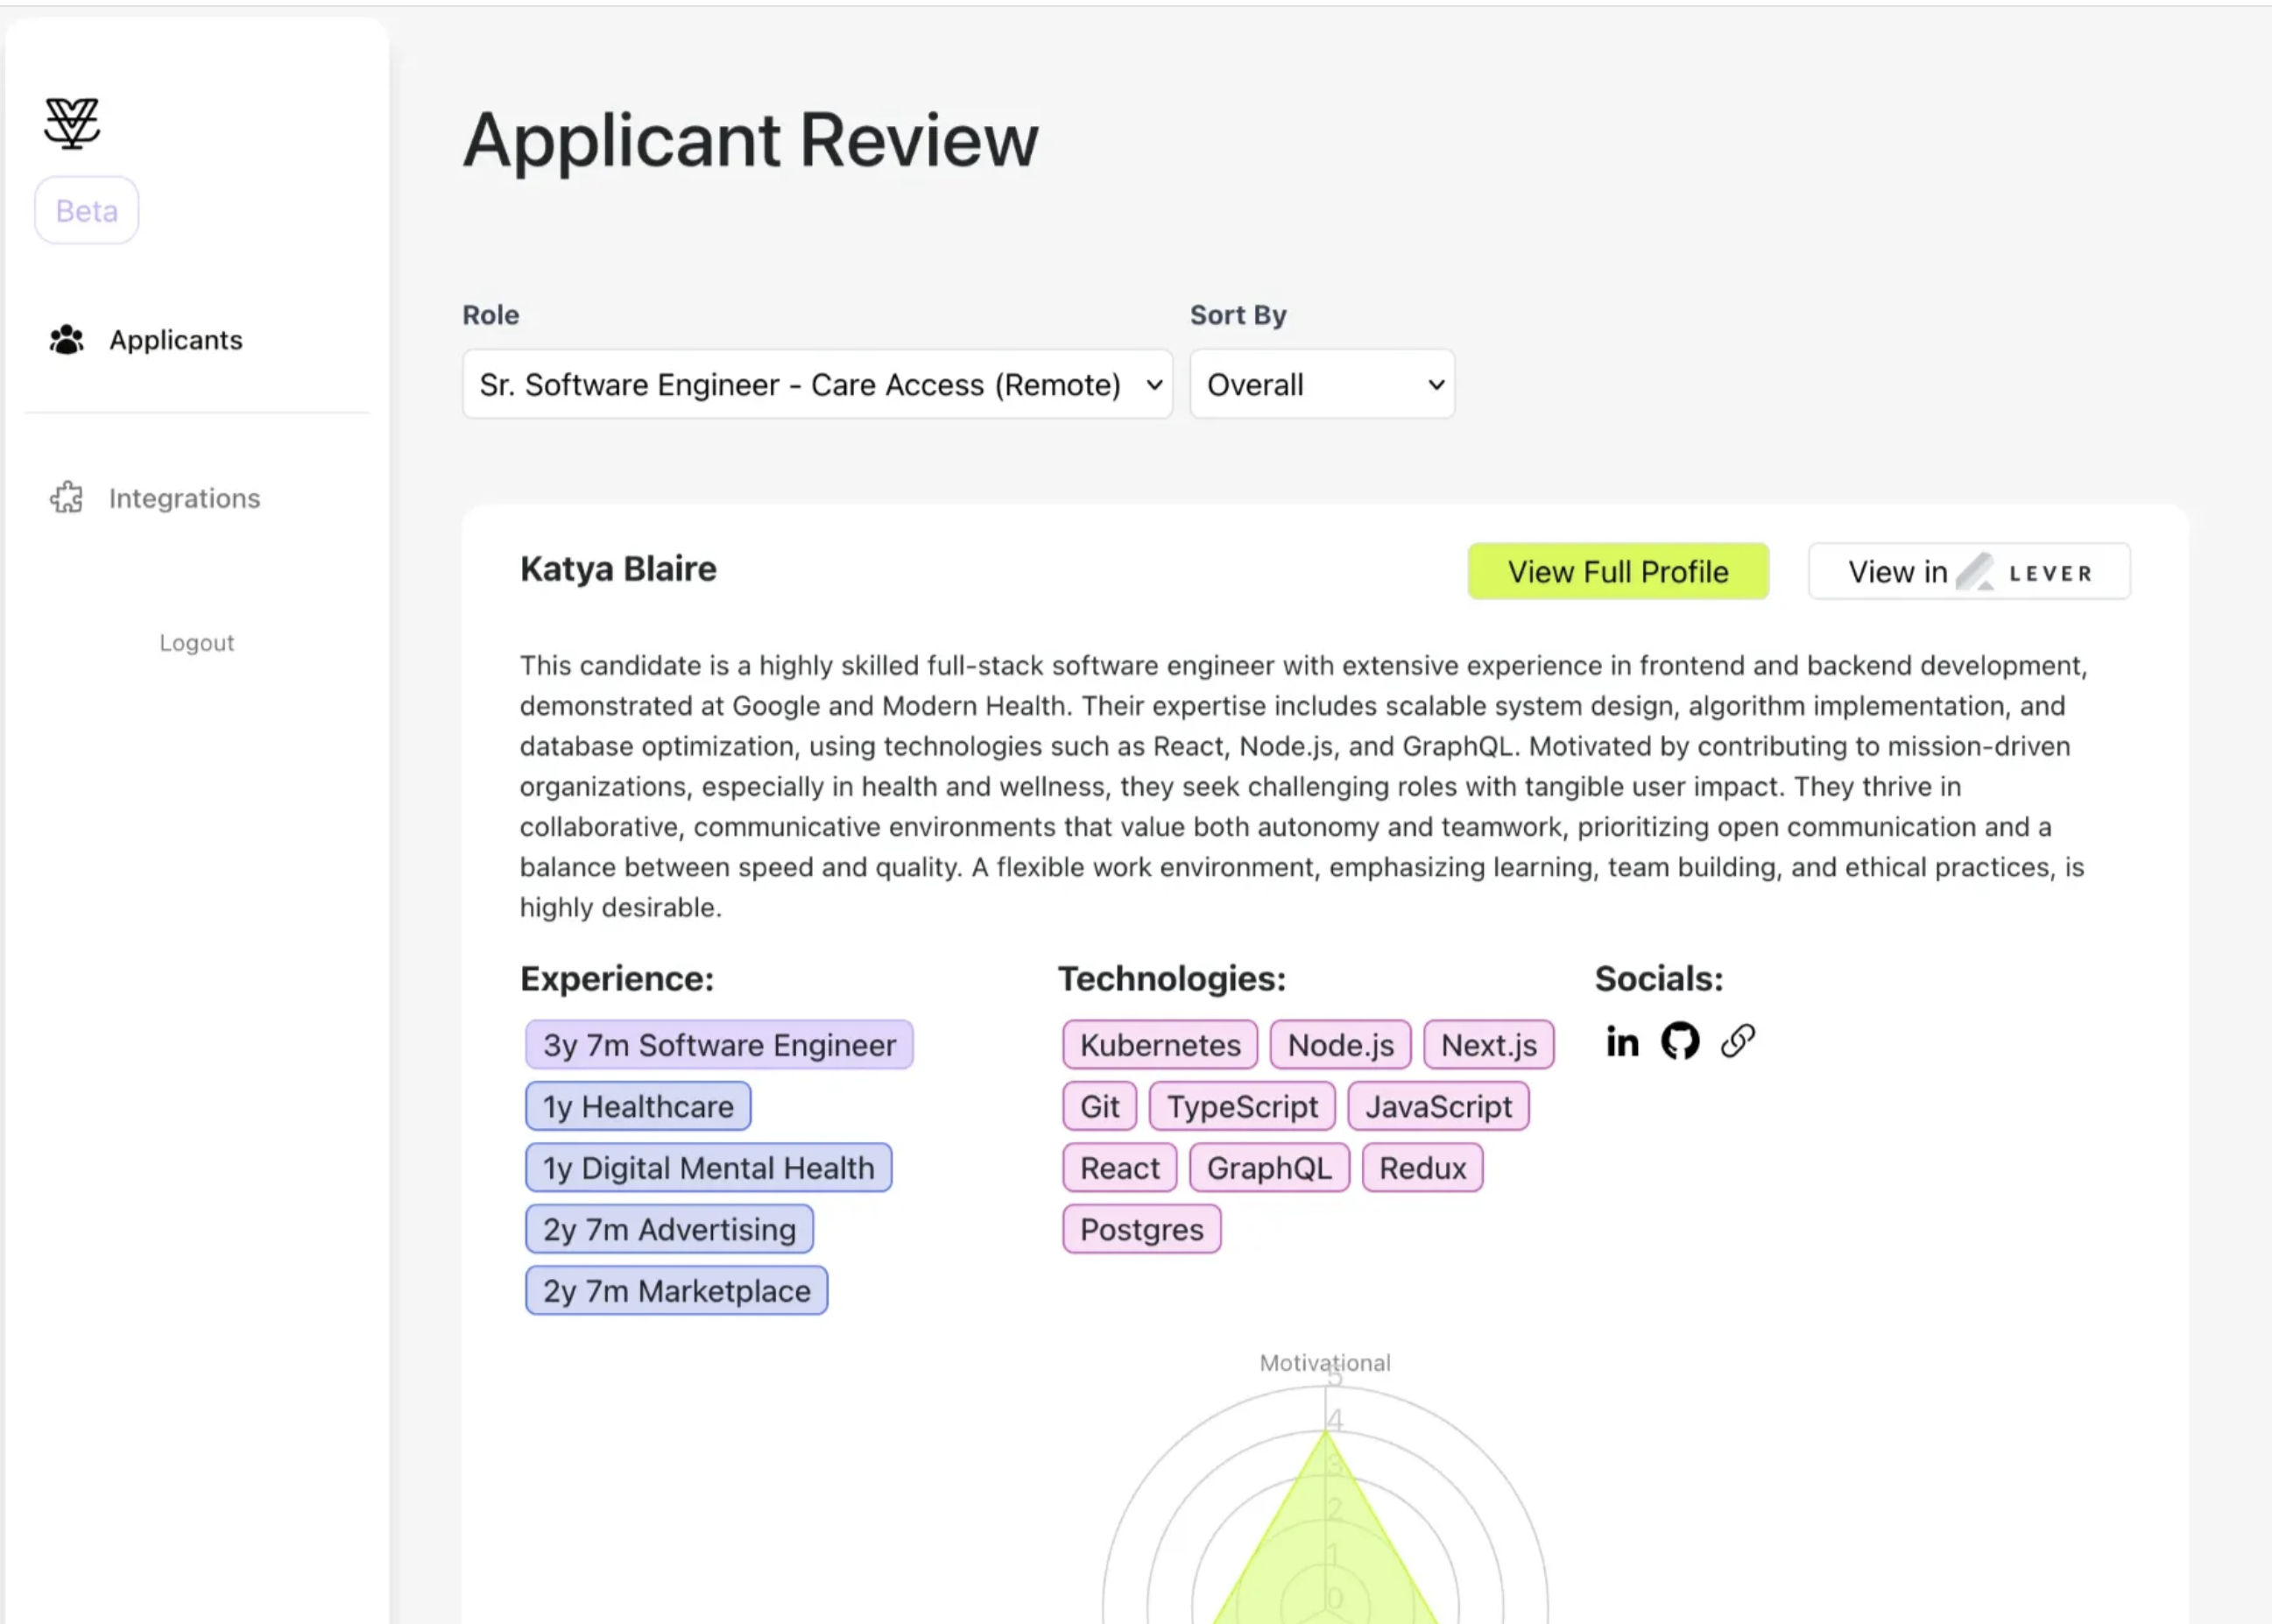Select the 2y 7m Advertising tag
2272x1624 pixels.
click(x=669, y=1230)
